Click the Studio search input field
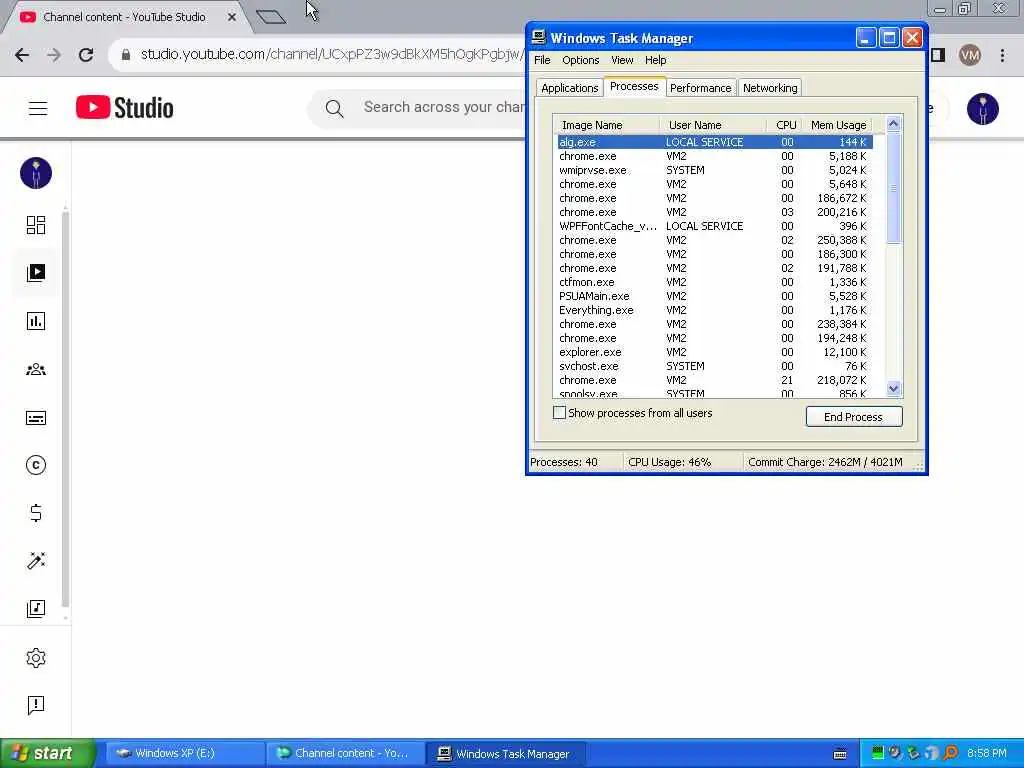The height and width of the screenshot is (768, 1024). (x=443, y=108)
